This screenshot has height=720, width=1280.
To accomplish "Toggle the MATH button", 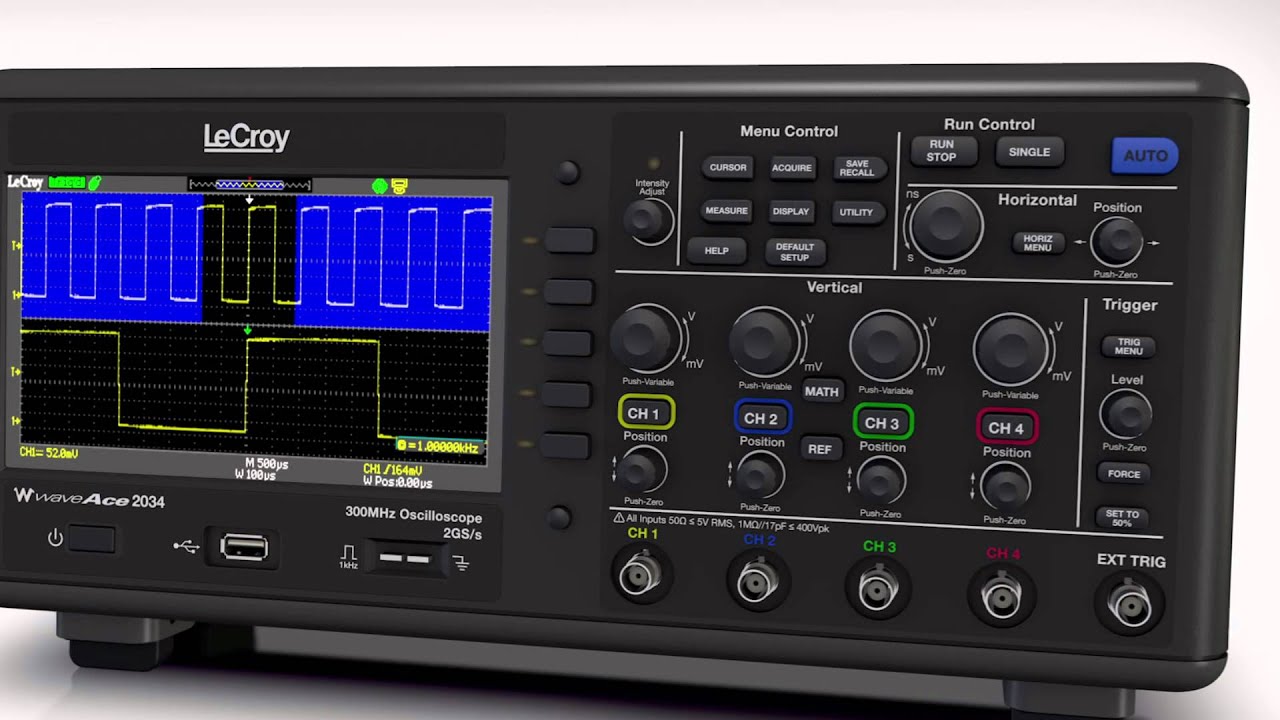I will (x=821, y=391).
